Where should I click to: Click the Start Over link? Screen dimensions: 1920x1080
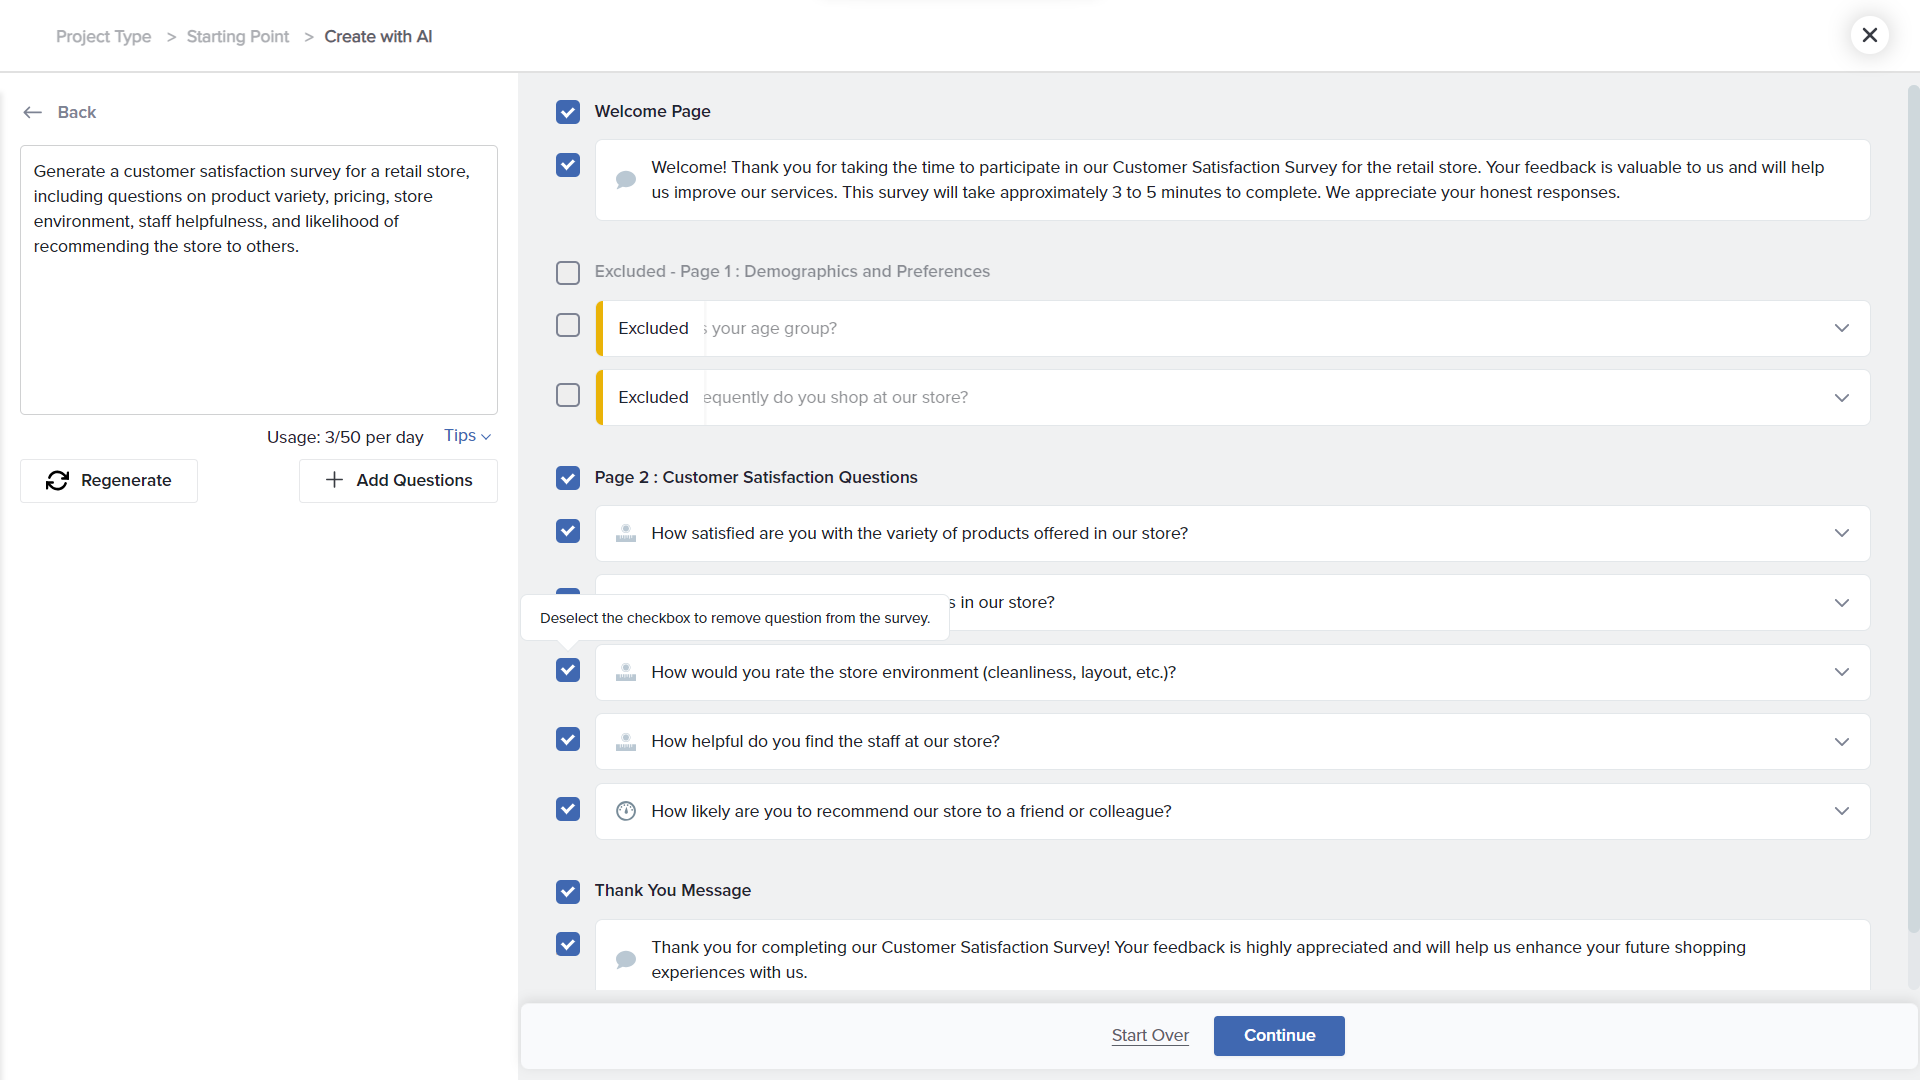1150,1036
